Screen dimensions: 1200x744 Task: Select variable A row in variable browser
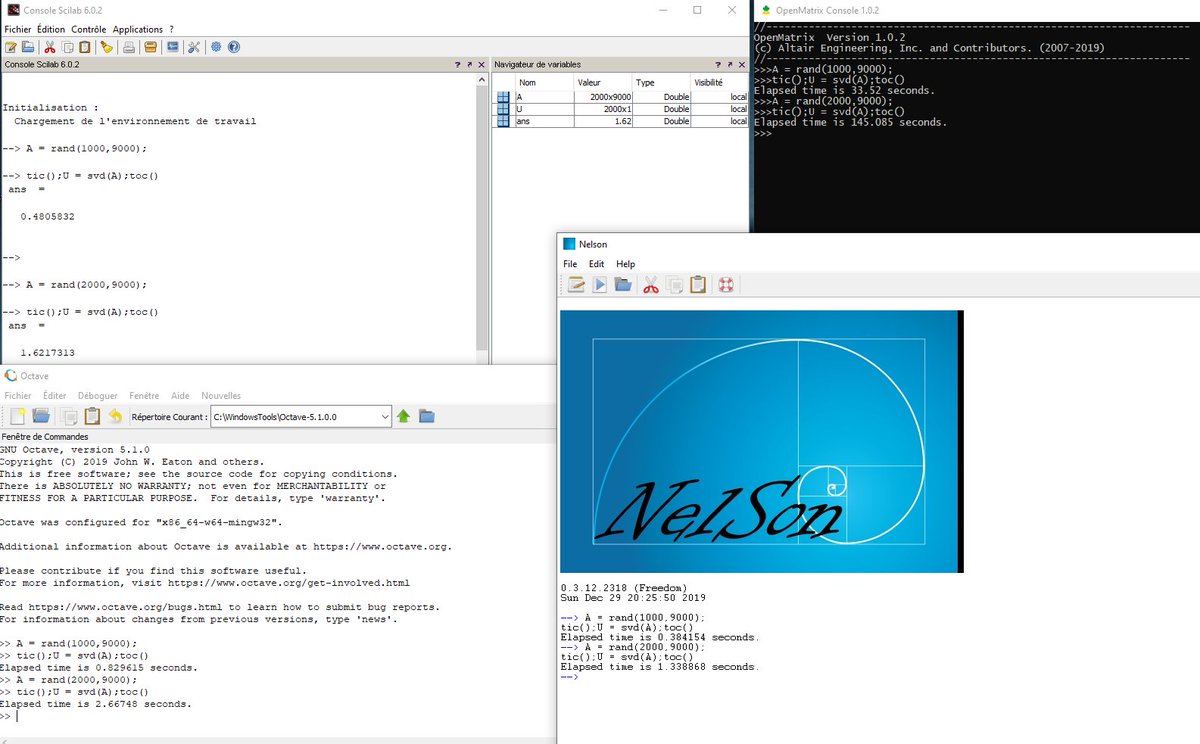(x=621, y=97)
